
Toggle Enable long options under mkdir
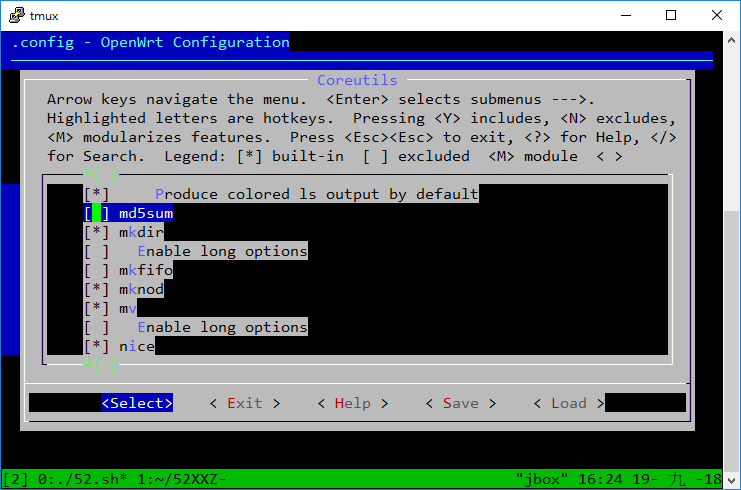coord(96,251)
